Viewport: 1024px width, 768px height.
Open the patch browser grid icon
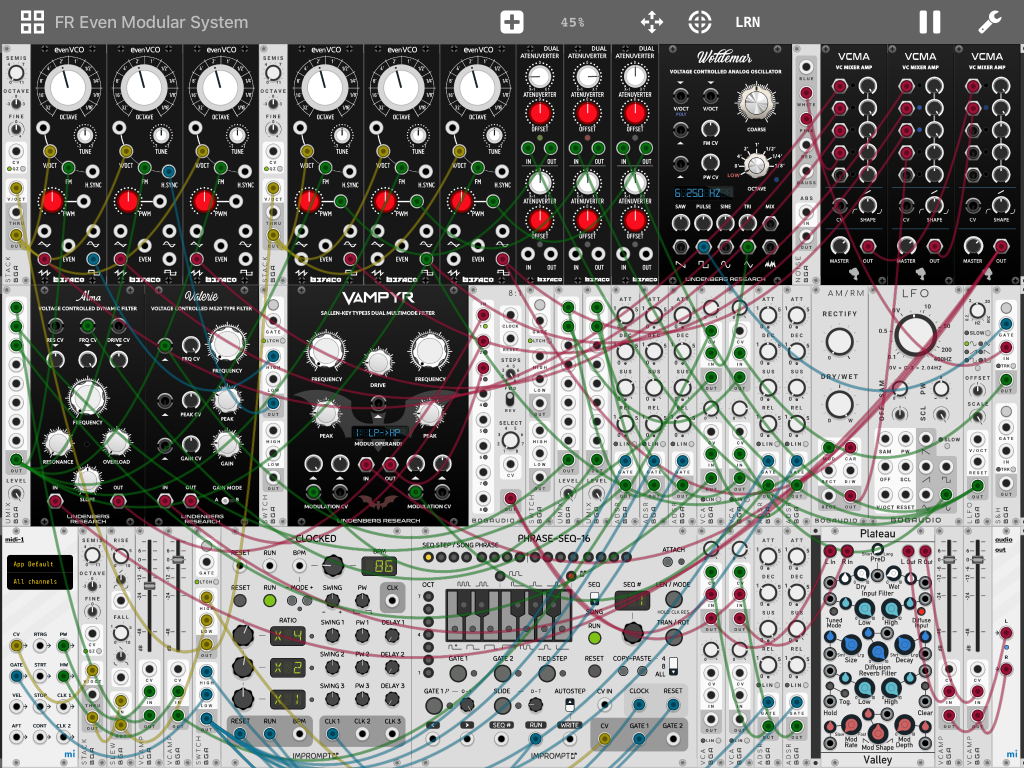[32, 22]
